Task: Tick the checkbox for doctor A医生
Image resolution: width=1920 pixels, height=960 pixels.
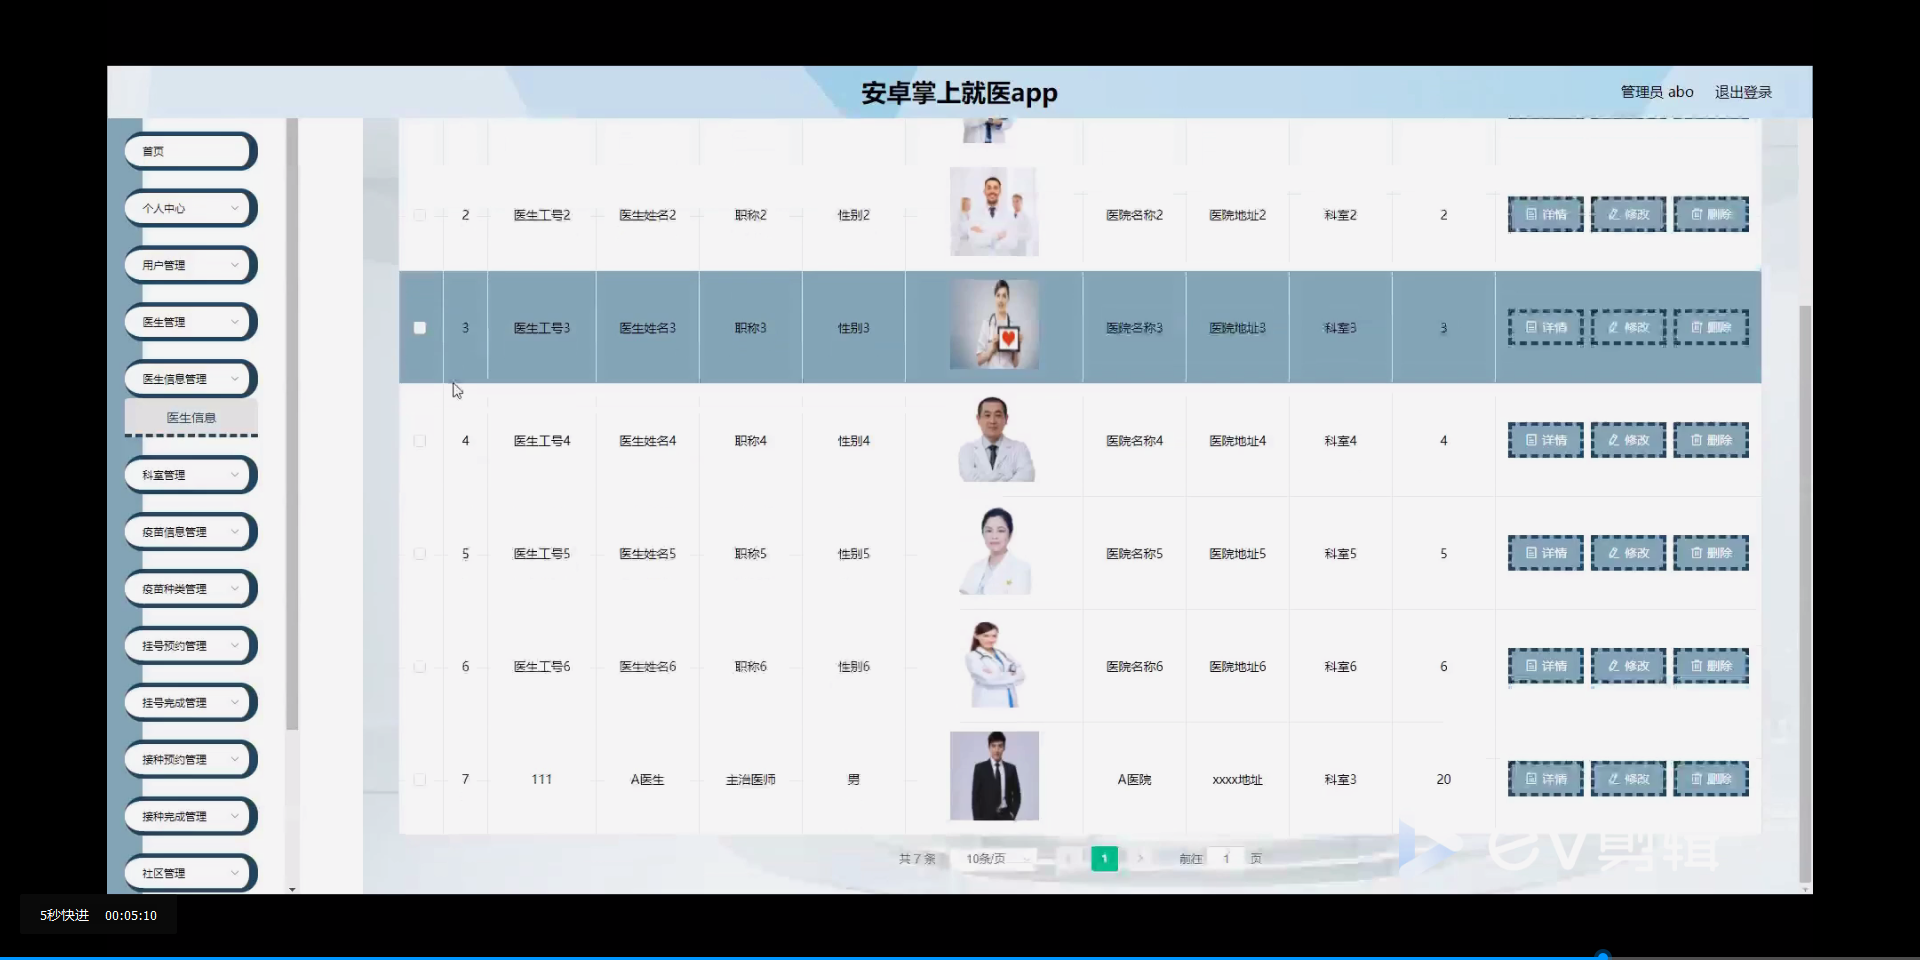Action: (x=420, y=780)
